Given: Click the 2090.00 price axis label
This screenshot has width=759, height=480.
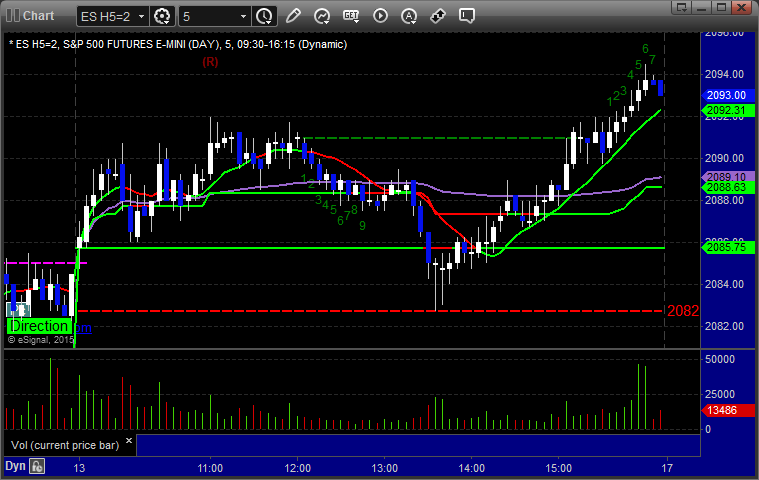Looking at the screenshot, I should (724, 158).
